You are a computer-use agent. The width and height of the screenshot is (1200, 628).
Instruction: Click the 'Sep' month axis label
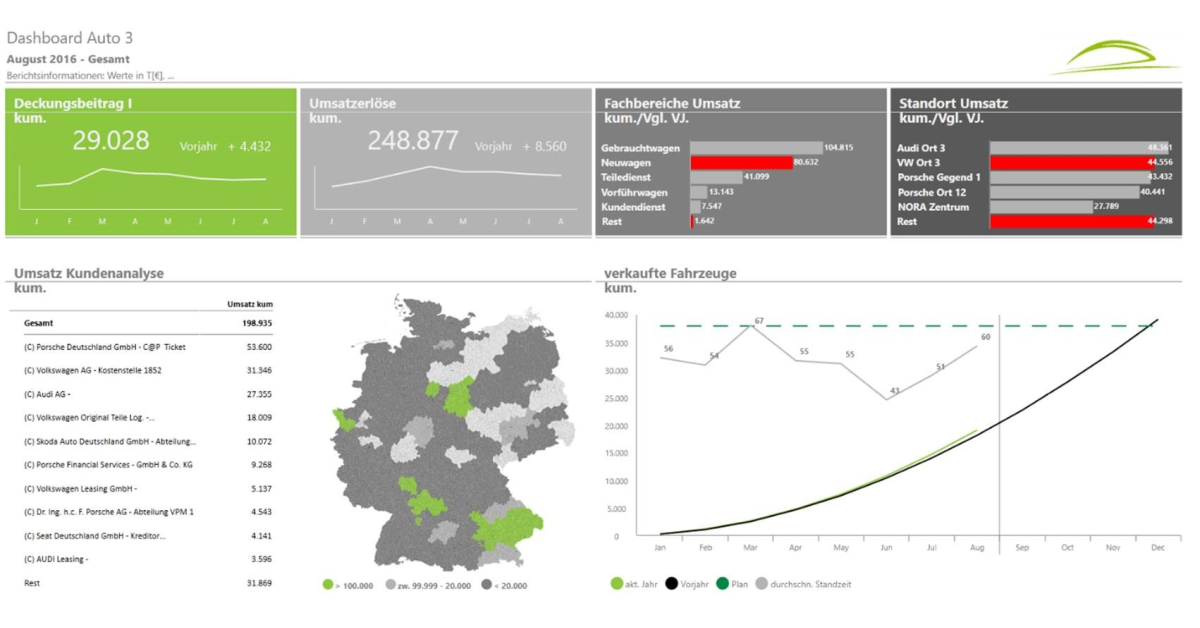(1022, 548)
